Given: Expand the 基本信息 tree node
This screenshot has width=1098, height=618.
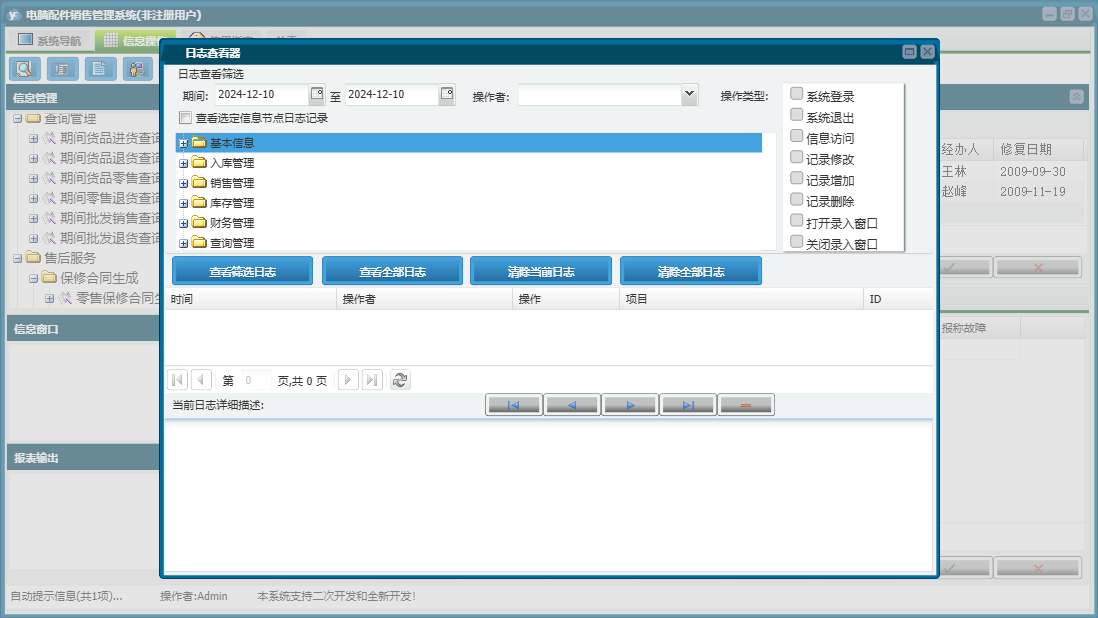Looking at the screenshot, I should [183, 143].
